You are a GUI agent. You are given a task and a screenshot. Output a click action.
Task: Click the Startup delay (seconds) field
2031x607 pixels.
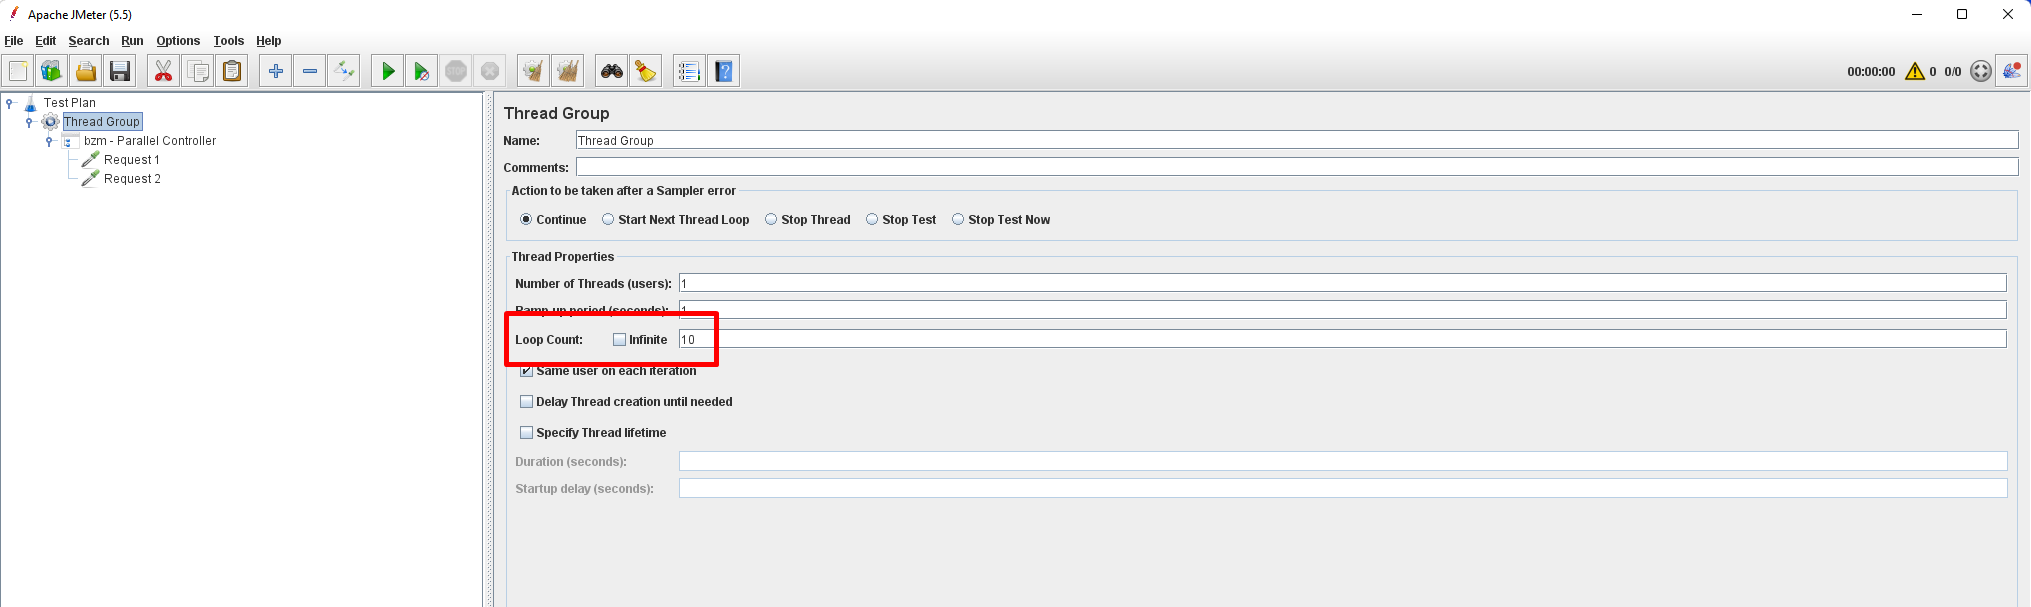(1343, 489)
